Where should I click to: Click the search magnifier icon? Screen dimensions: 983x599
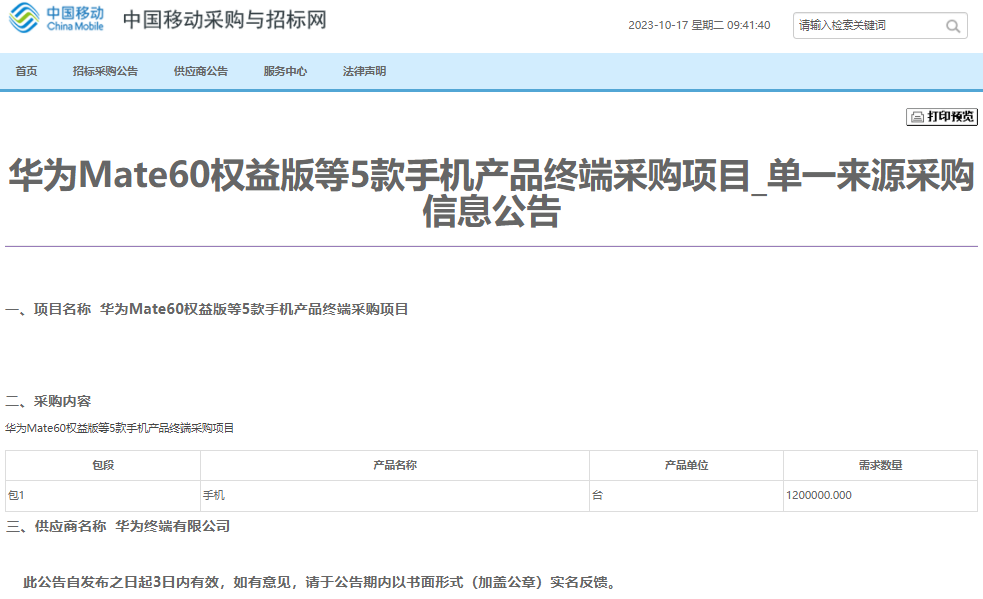point(953,26)
